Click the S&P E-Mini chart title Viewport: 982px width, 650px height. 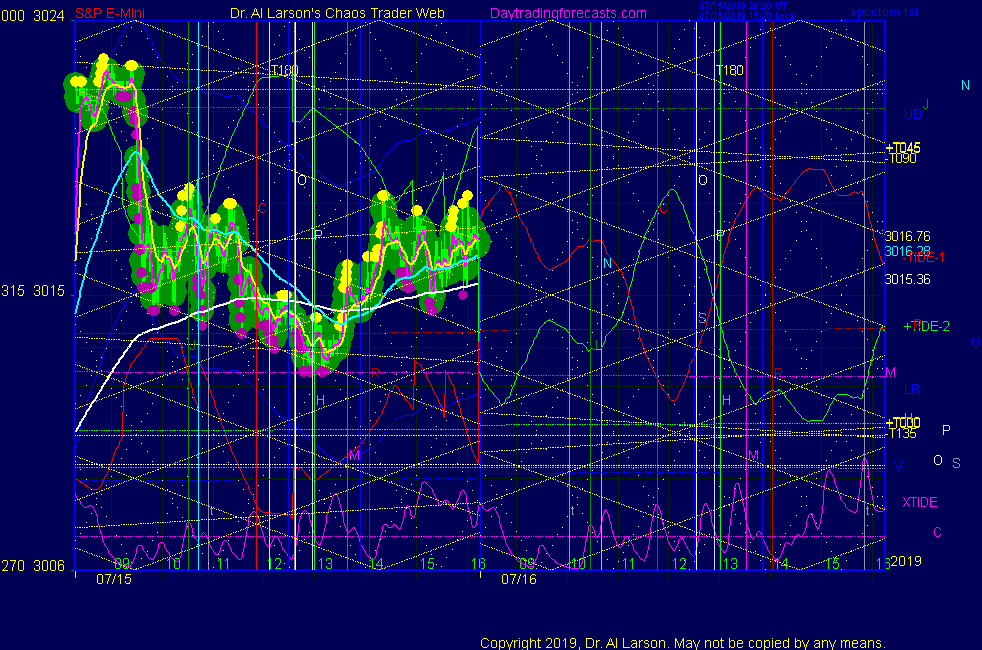pyautogui.click(x=110, y=13)
